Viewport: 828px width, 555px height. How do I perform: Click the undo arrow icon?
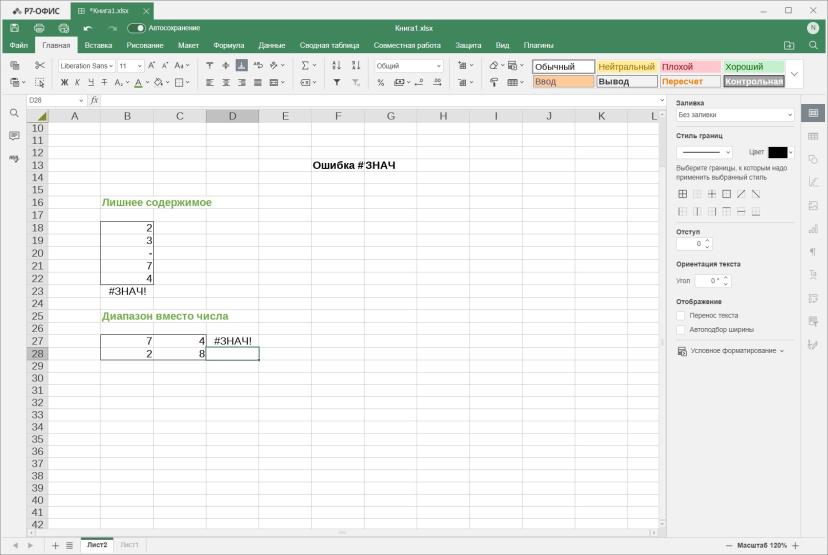[x=88, y=28]
